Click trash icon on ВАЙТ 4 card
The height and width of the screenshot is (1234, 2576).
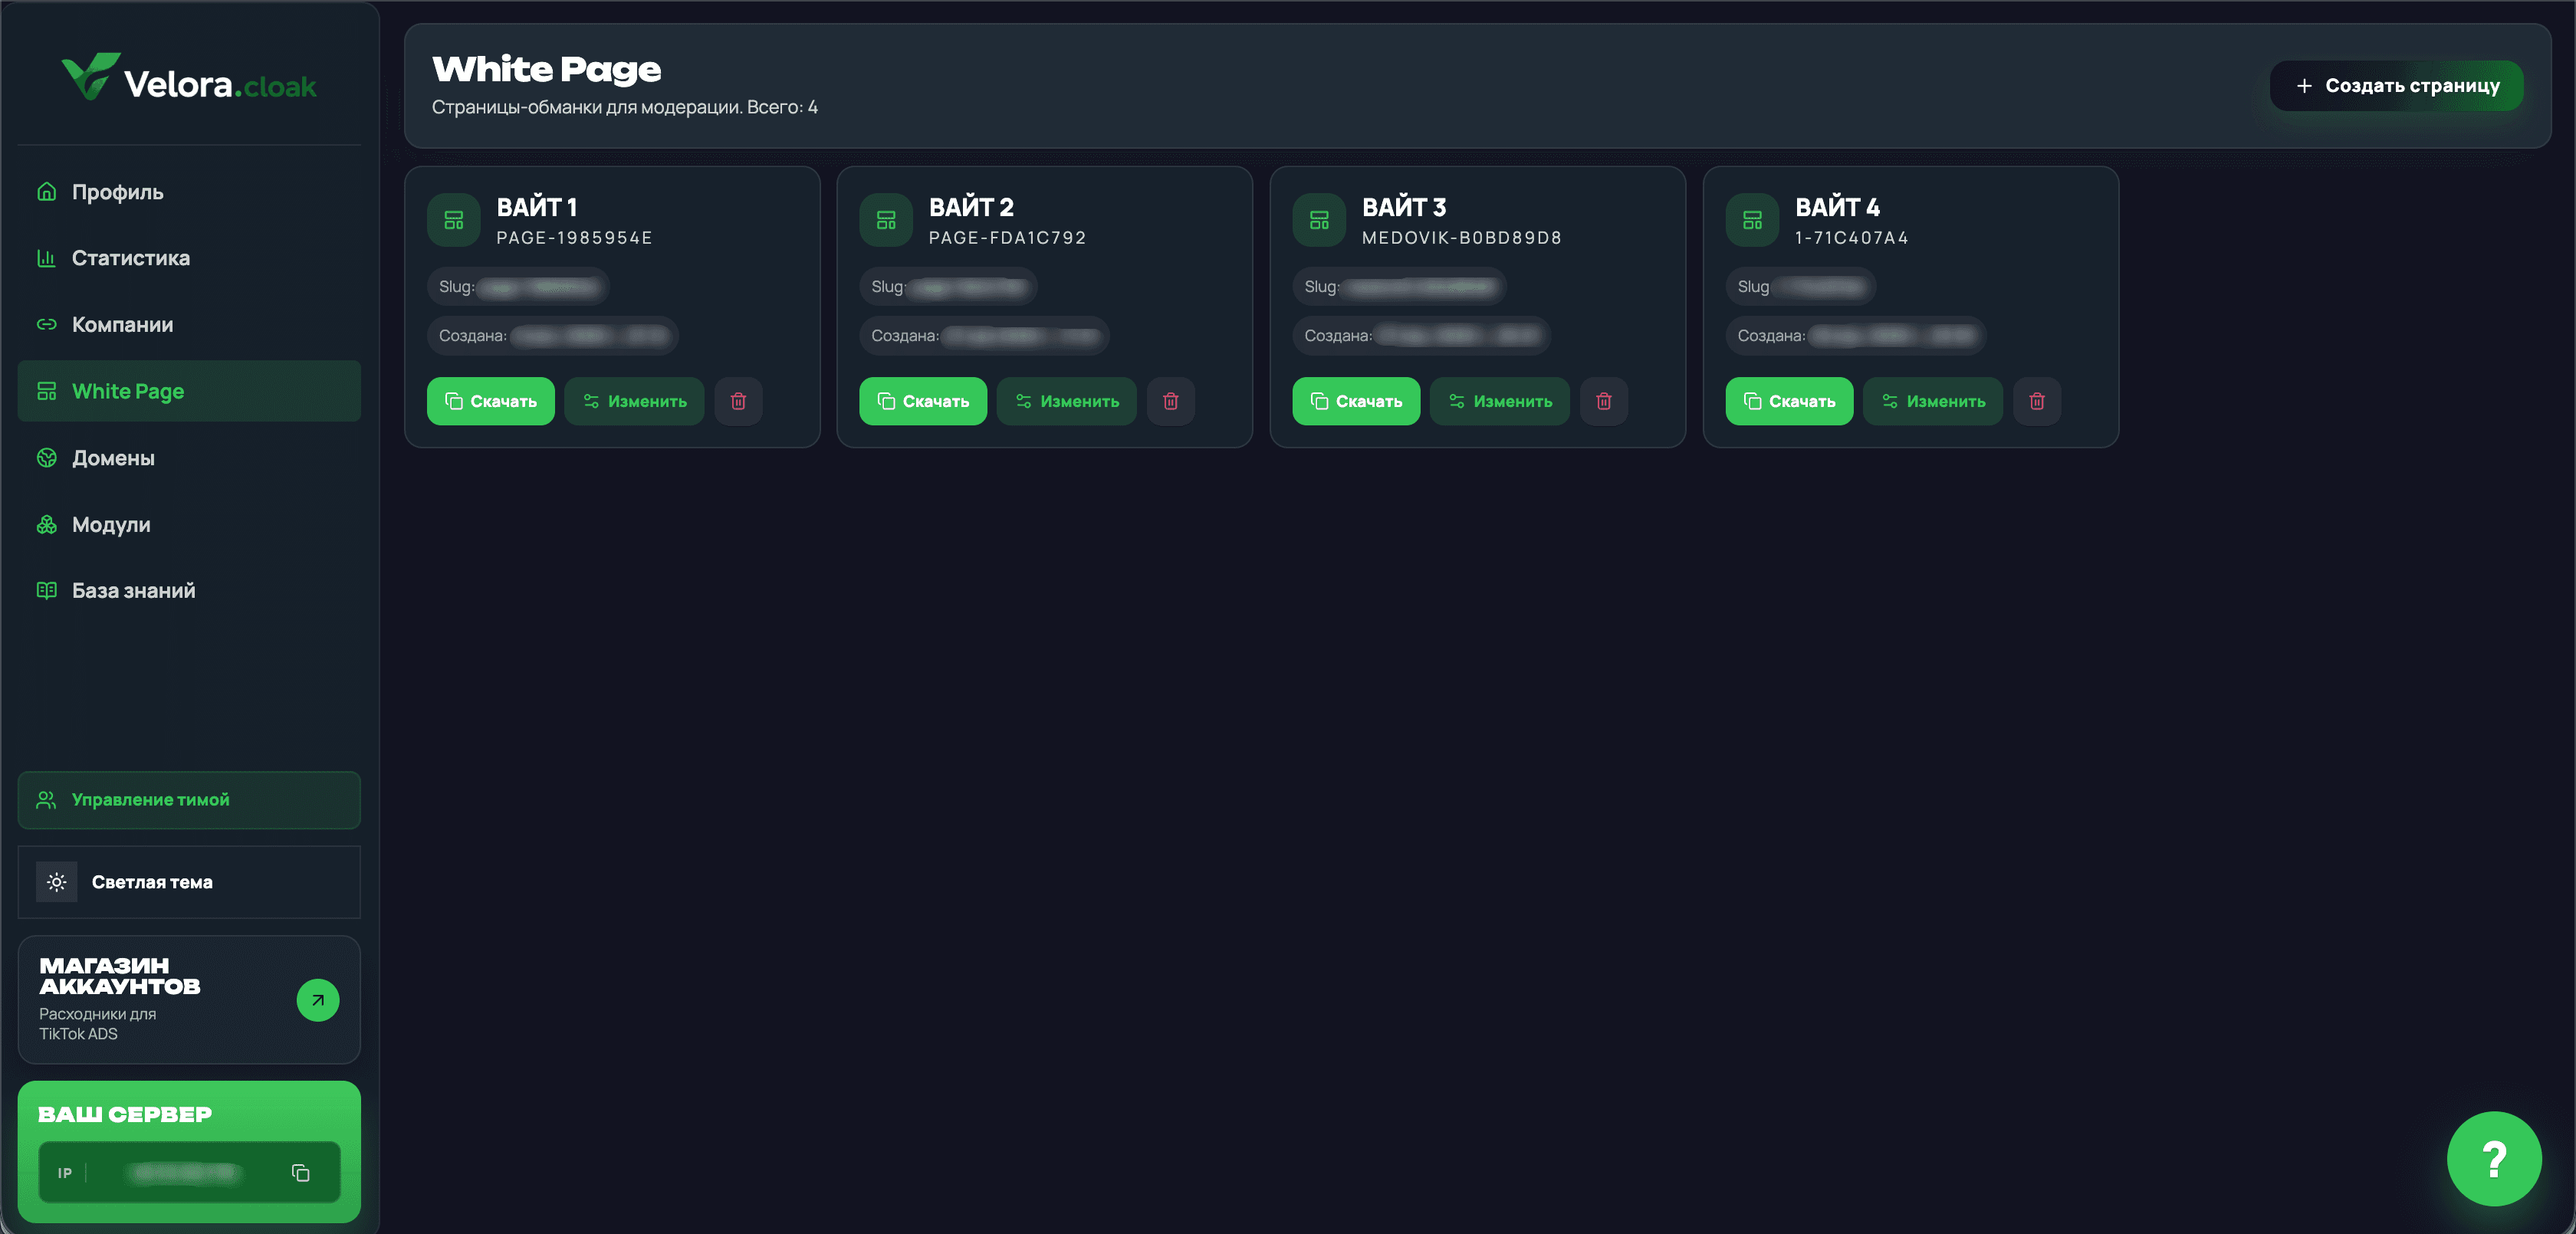click(2037, 401)
